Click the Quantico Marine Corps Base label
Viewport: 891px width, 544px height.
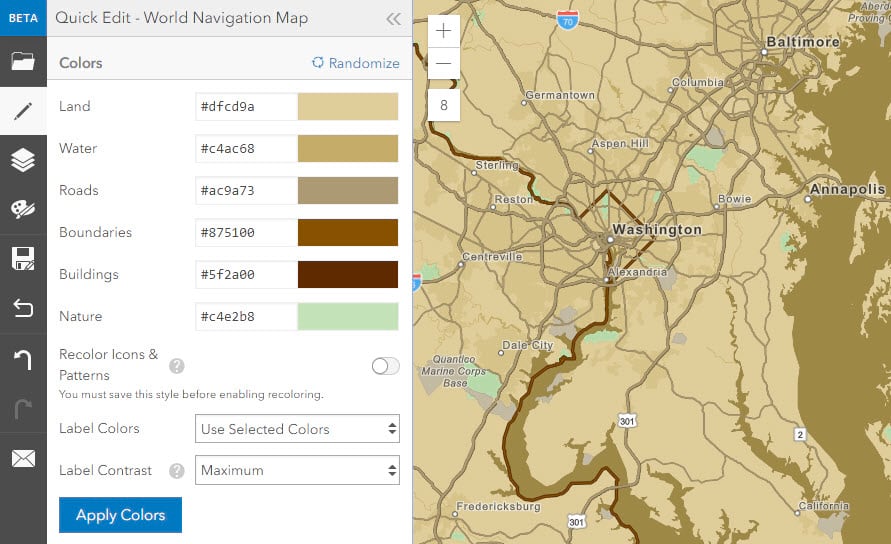click(454, 371)
